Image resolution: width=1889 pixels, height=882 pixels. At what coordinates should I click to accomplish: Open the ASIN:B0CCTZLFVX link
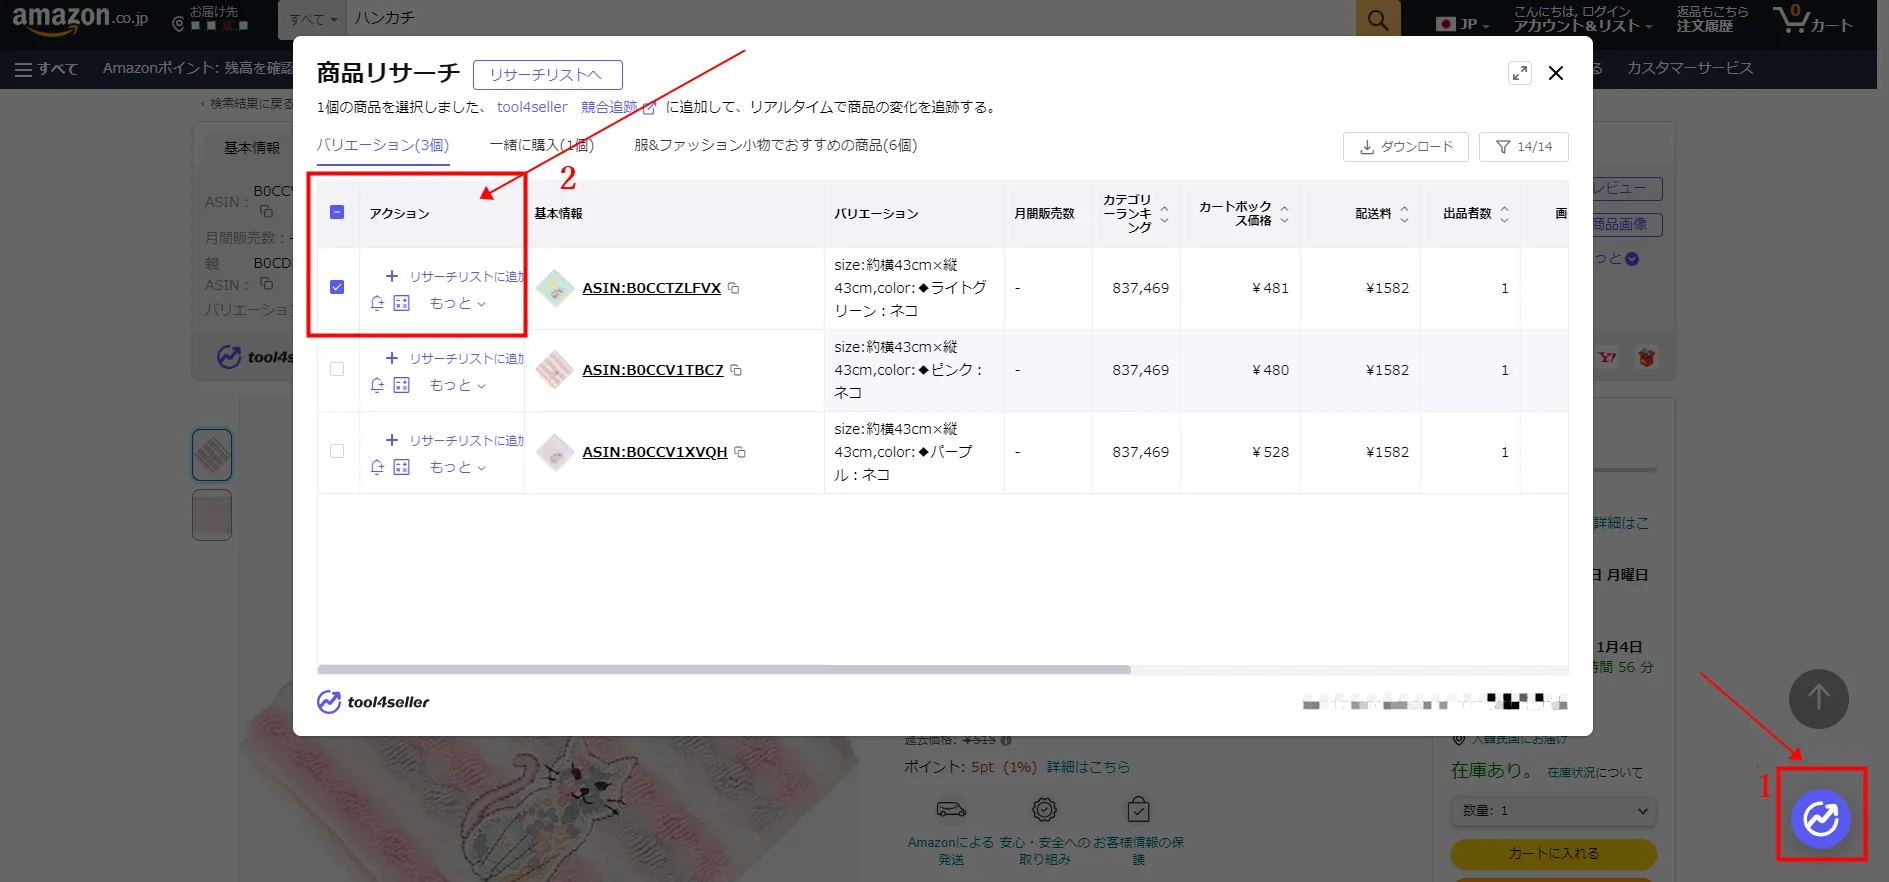point(652,288)
